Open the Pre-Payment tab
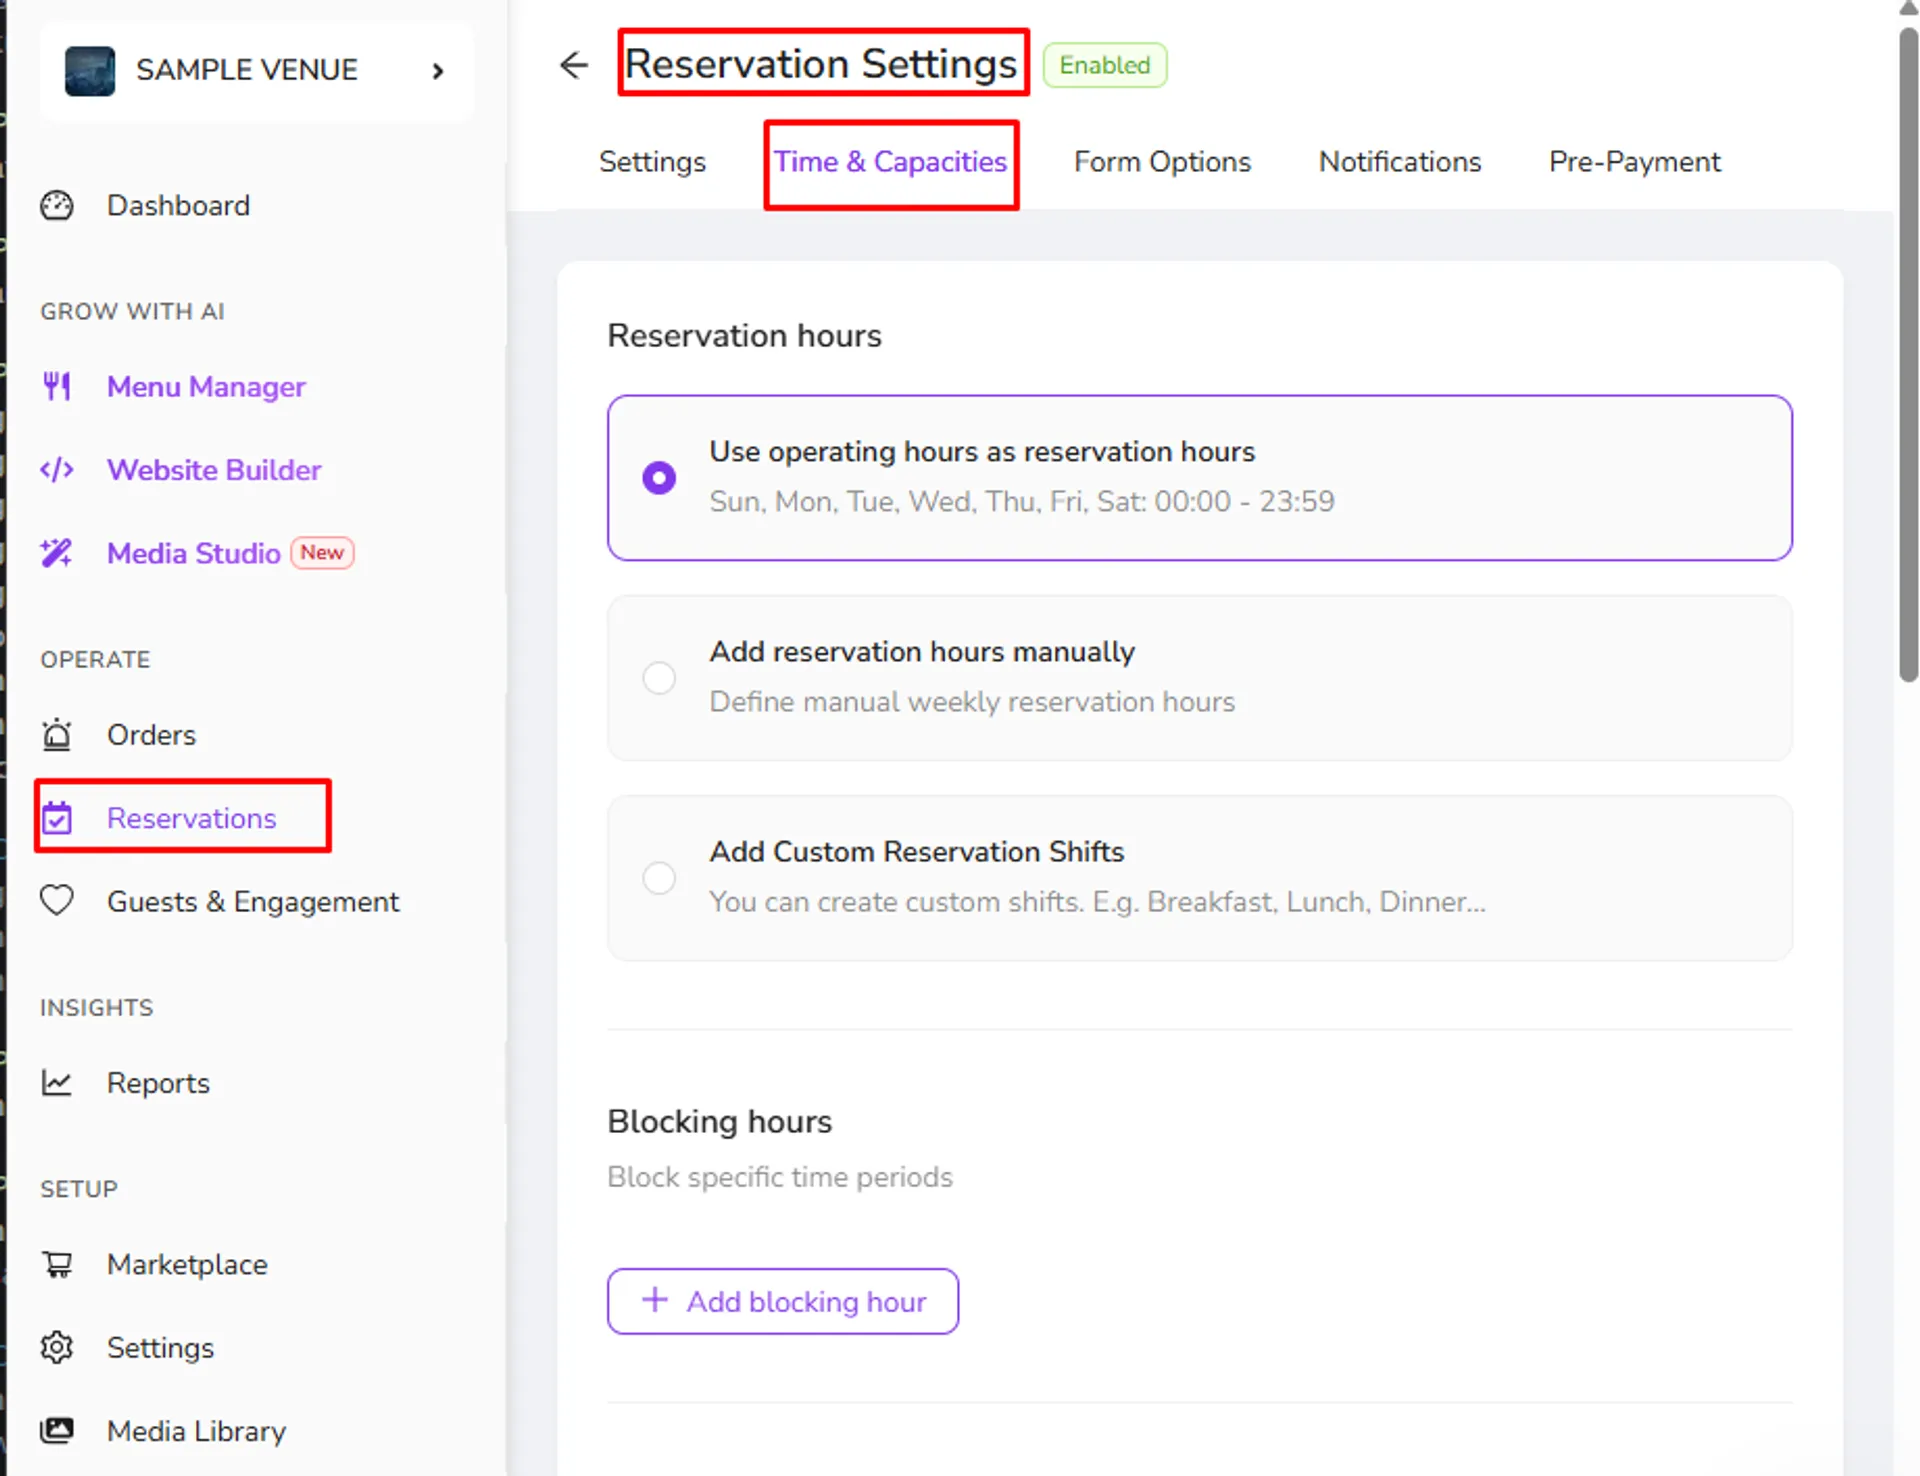Viewport: 1920px width, 1476px height. pos(1635,161)
